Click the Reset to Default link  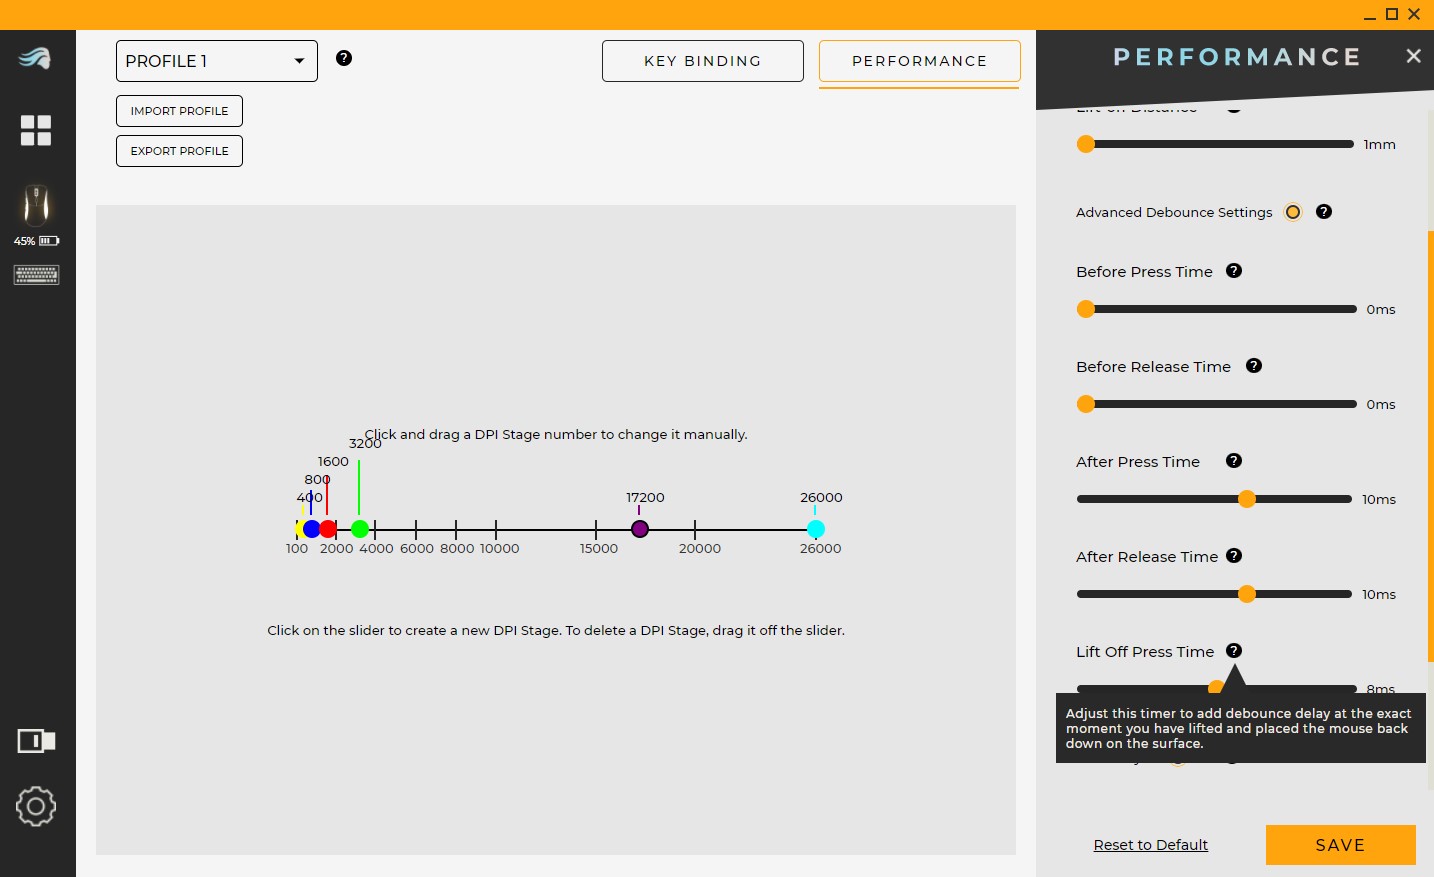coord(1150,845)
